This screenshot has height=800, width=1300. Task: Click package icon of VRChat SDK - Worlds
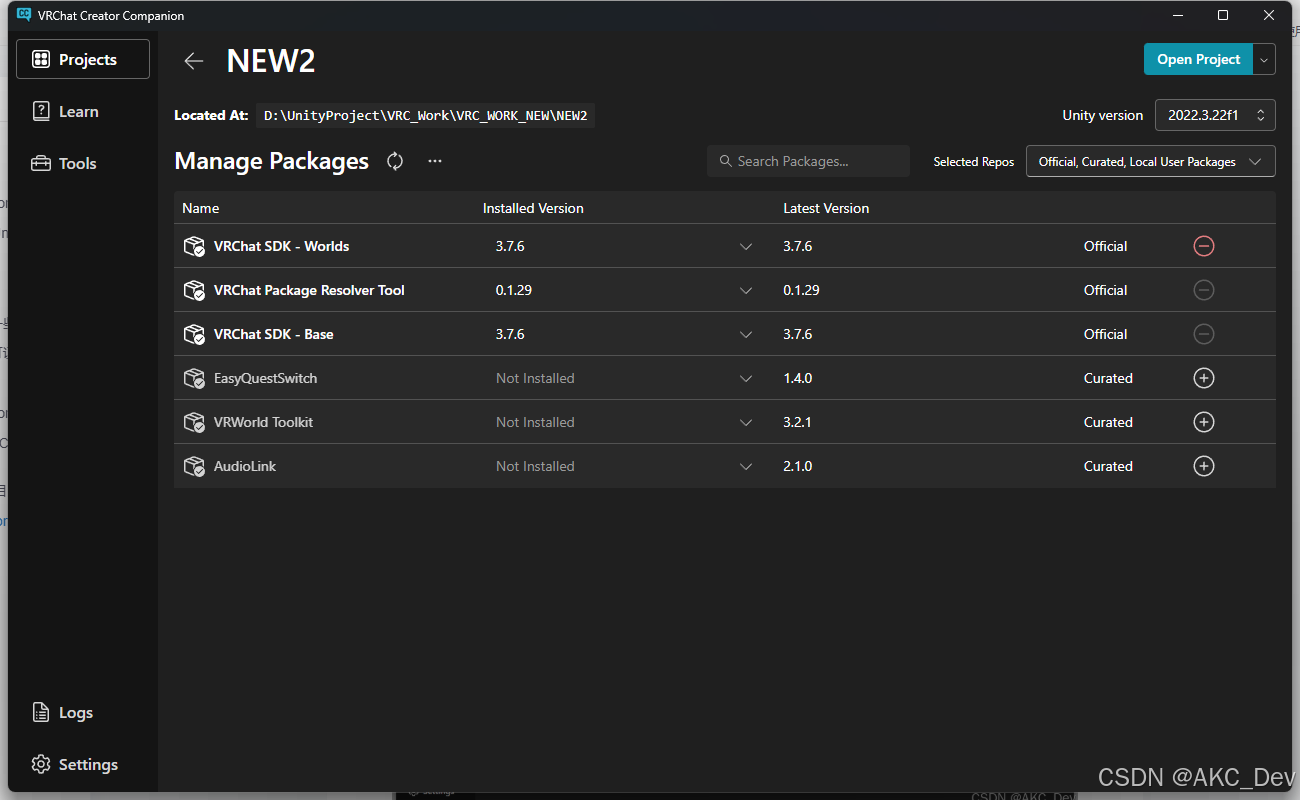[x=194, y=246]
